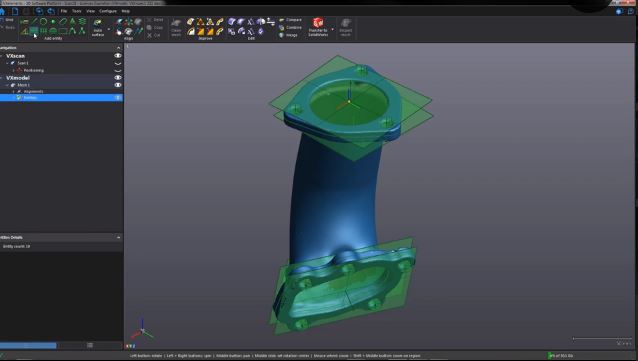Toggle visibility of the Mesh 1 item
Image resolution: width=638 pixels, height=361 pixels.
click(x=118, y=85)
